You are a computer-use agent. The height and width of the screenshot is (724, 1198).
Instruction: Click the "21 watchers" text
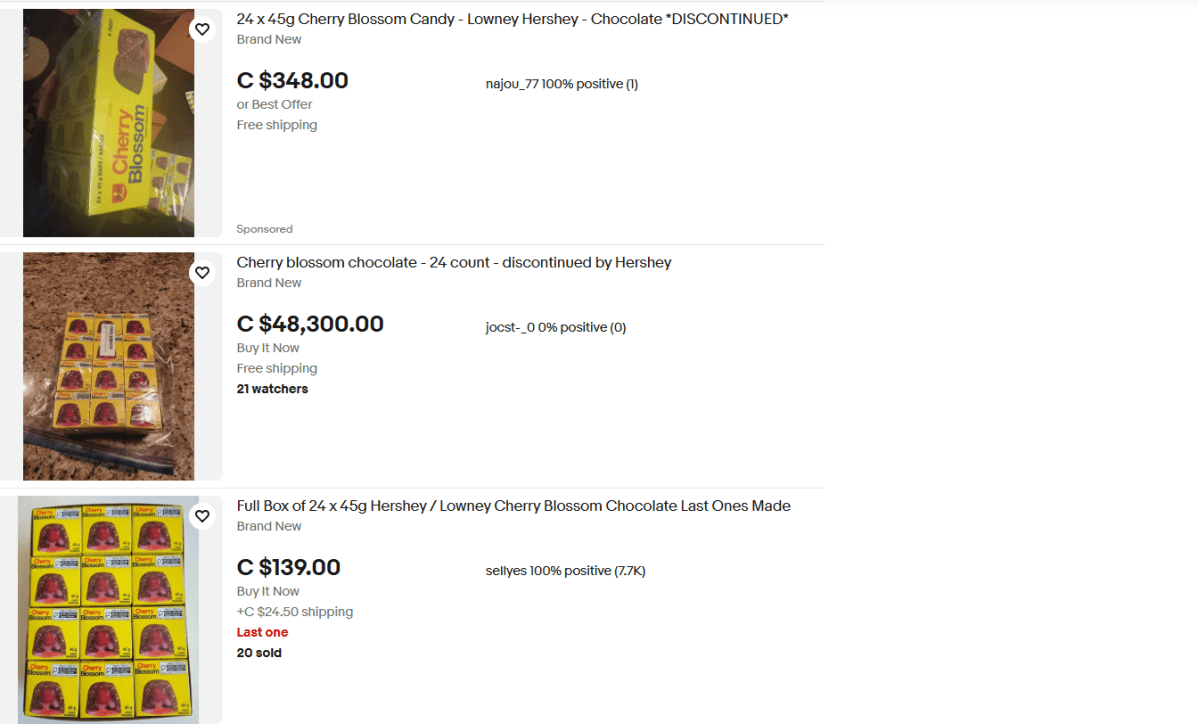point(272,389)
